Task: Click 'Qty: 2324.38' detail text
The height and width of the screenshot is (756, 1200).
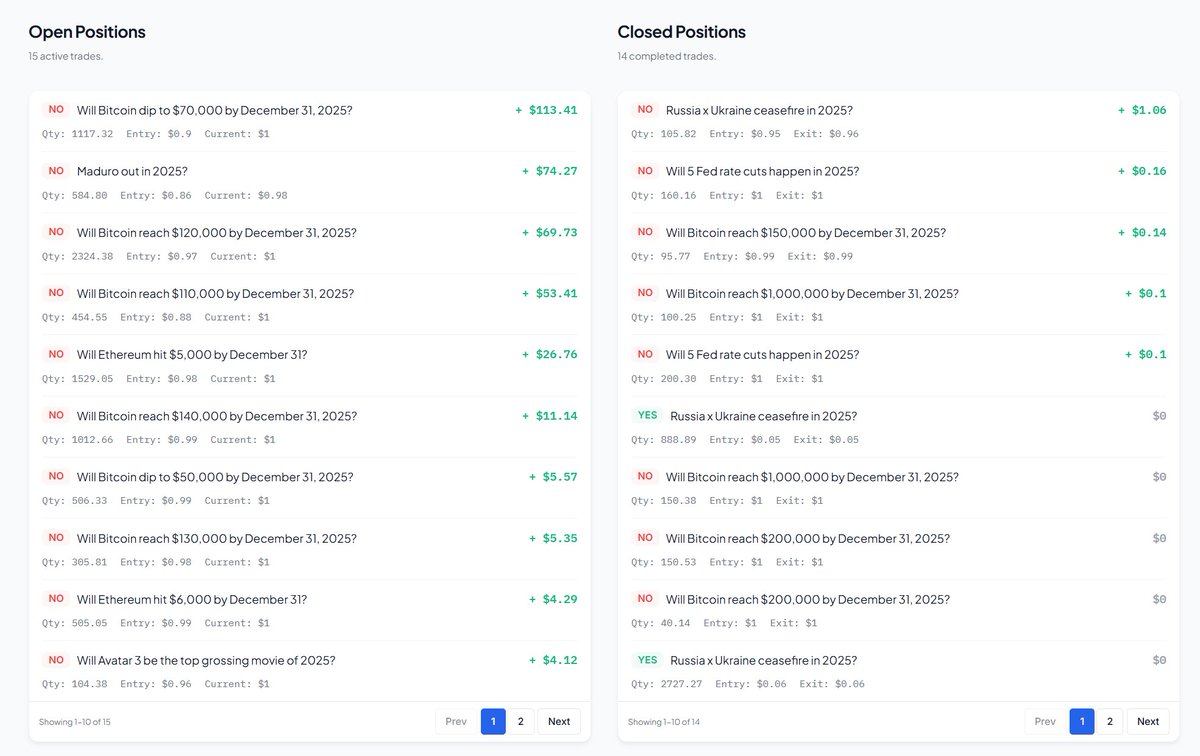Action: pyautogui.click(x=78, y=256)
